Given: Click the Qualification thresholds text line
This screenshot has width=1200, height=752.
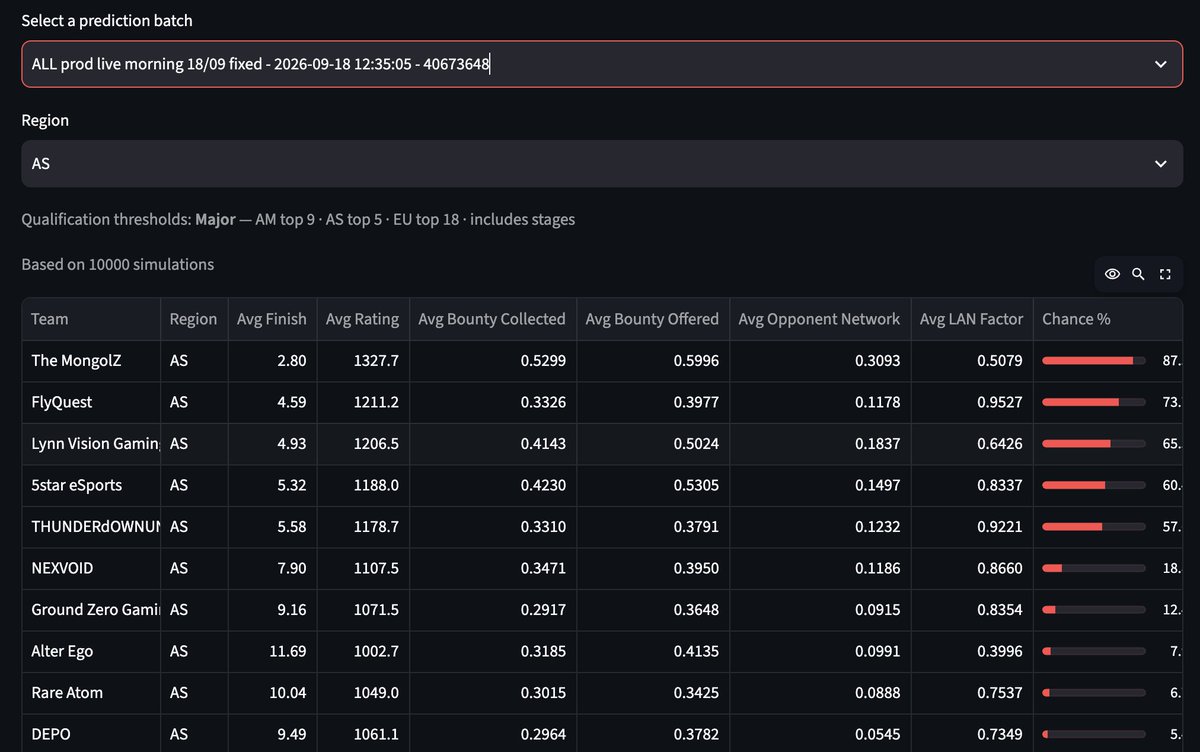Looking at the screenshot, I should [298, 219].
